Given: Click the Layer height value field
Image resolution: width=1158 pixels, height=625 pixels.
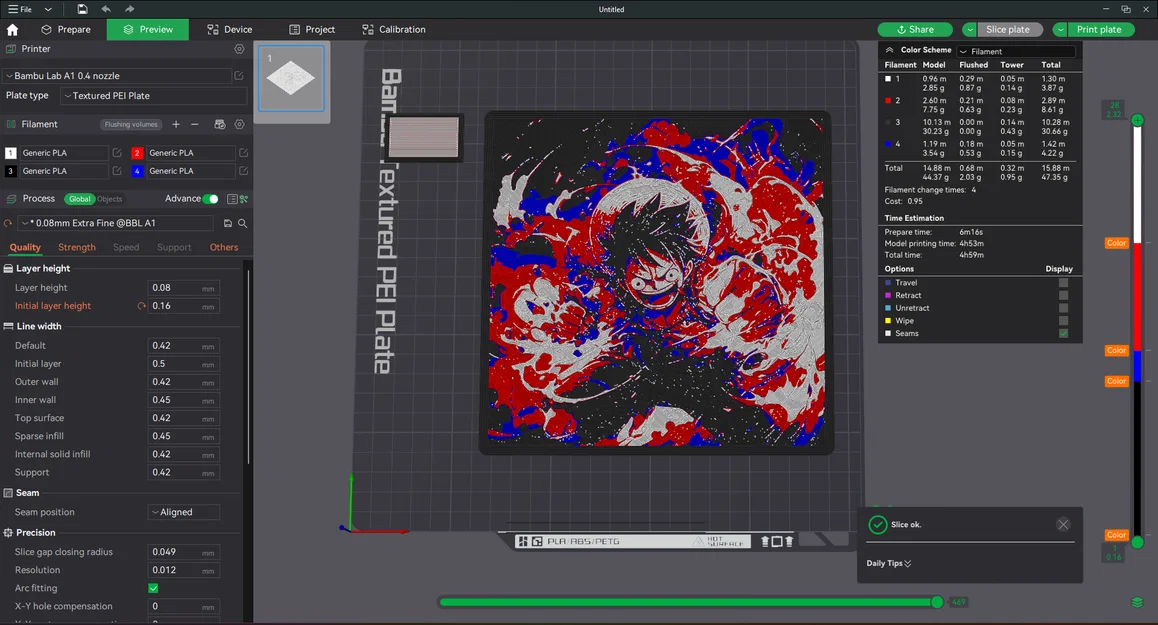Looking at the screenshot, I should [x=183, y=287].
